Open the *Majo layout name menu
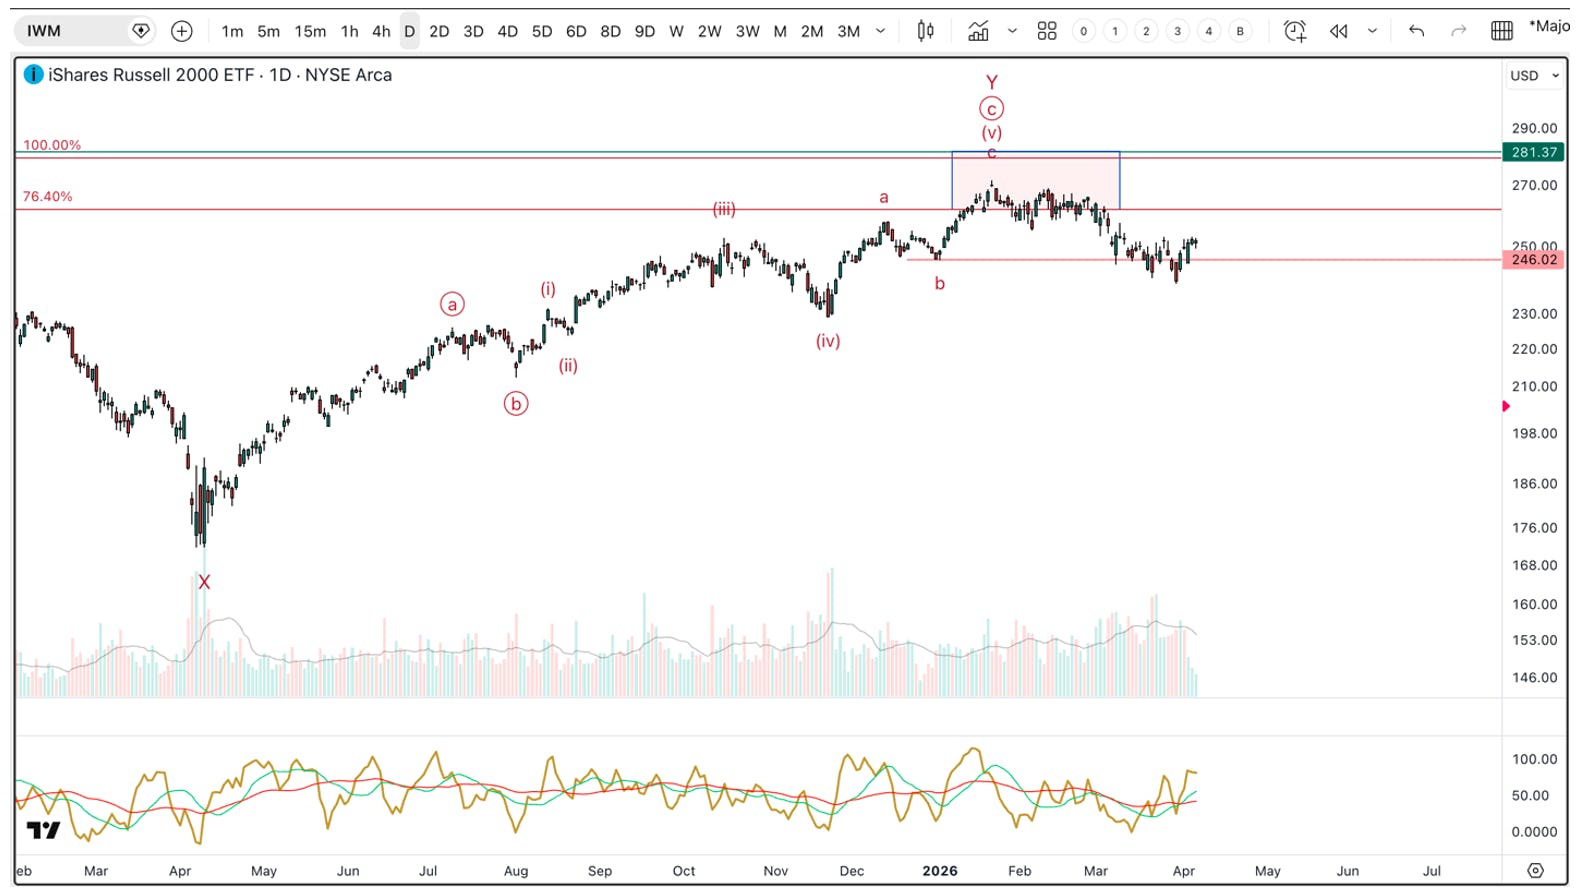This screenshot has height=896, width=1576. [1549, 26]
